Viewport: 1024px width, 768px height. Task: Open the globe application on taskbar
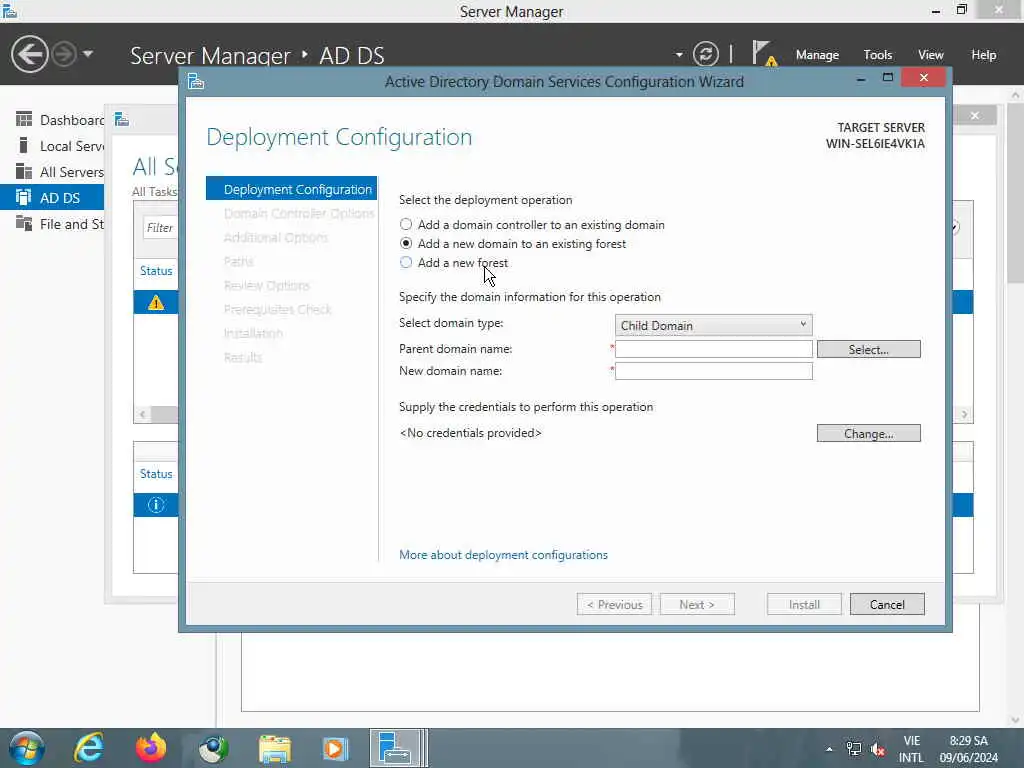[x=213, y=748]
